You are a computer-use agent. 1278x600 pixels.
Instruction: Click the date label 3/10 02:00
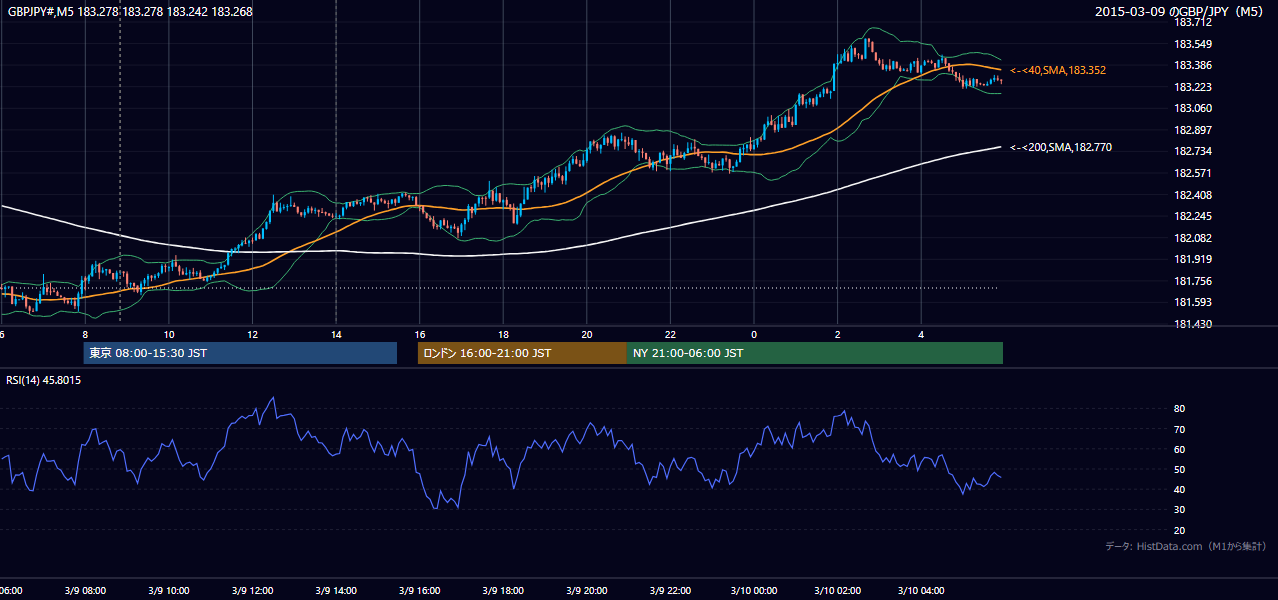(838, 591)
